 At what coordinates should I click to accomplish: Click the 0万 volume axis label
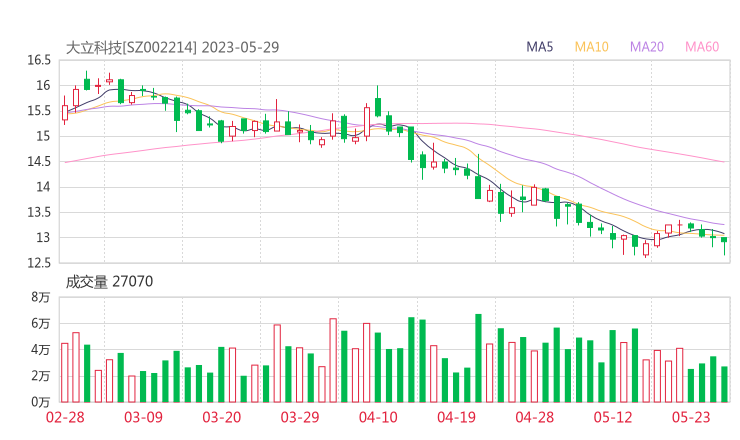coord(41,402)
